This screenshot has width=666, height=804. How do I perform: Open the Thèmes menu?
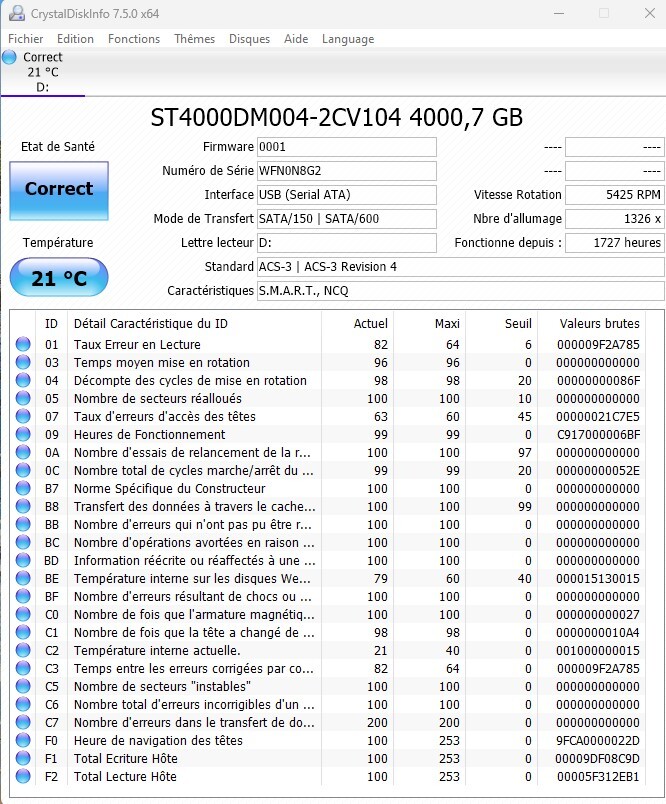click(x=194, y=39)
